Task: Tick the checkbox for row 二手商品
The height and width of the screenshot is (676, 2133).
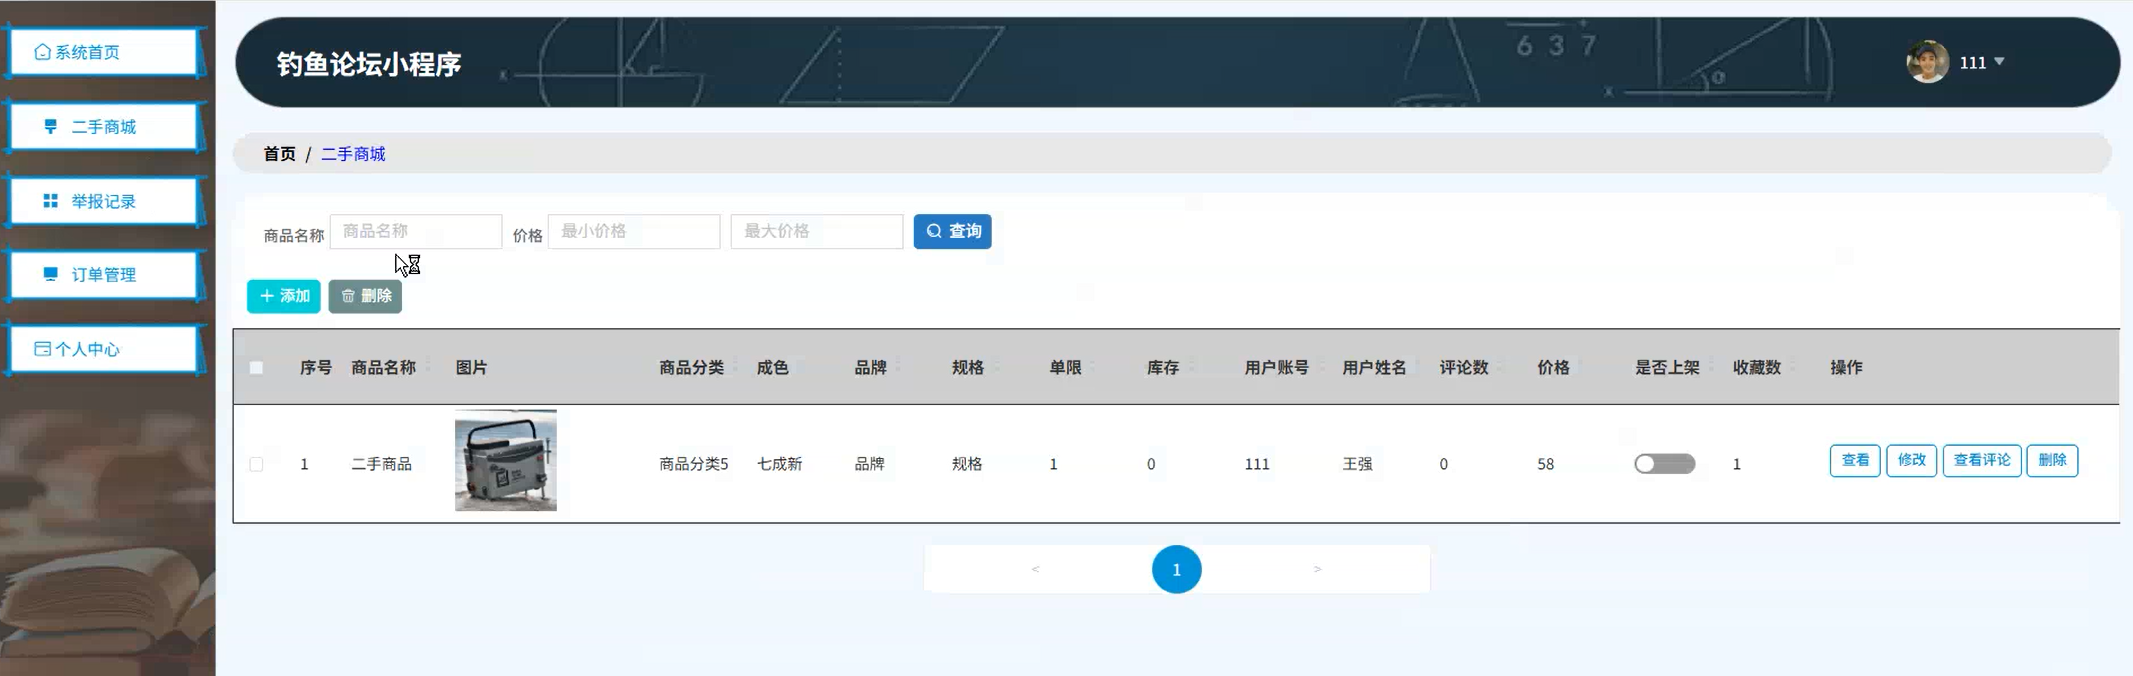Action: tap(257, 464)
